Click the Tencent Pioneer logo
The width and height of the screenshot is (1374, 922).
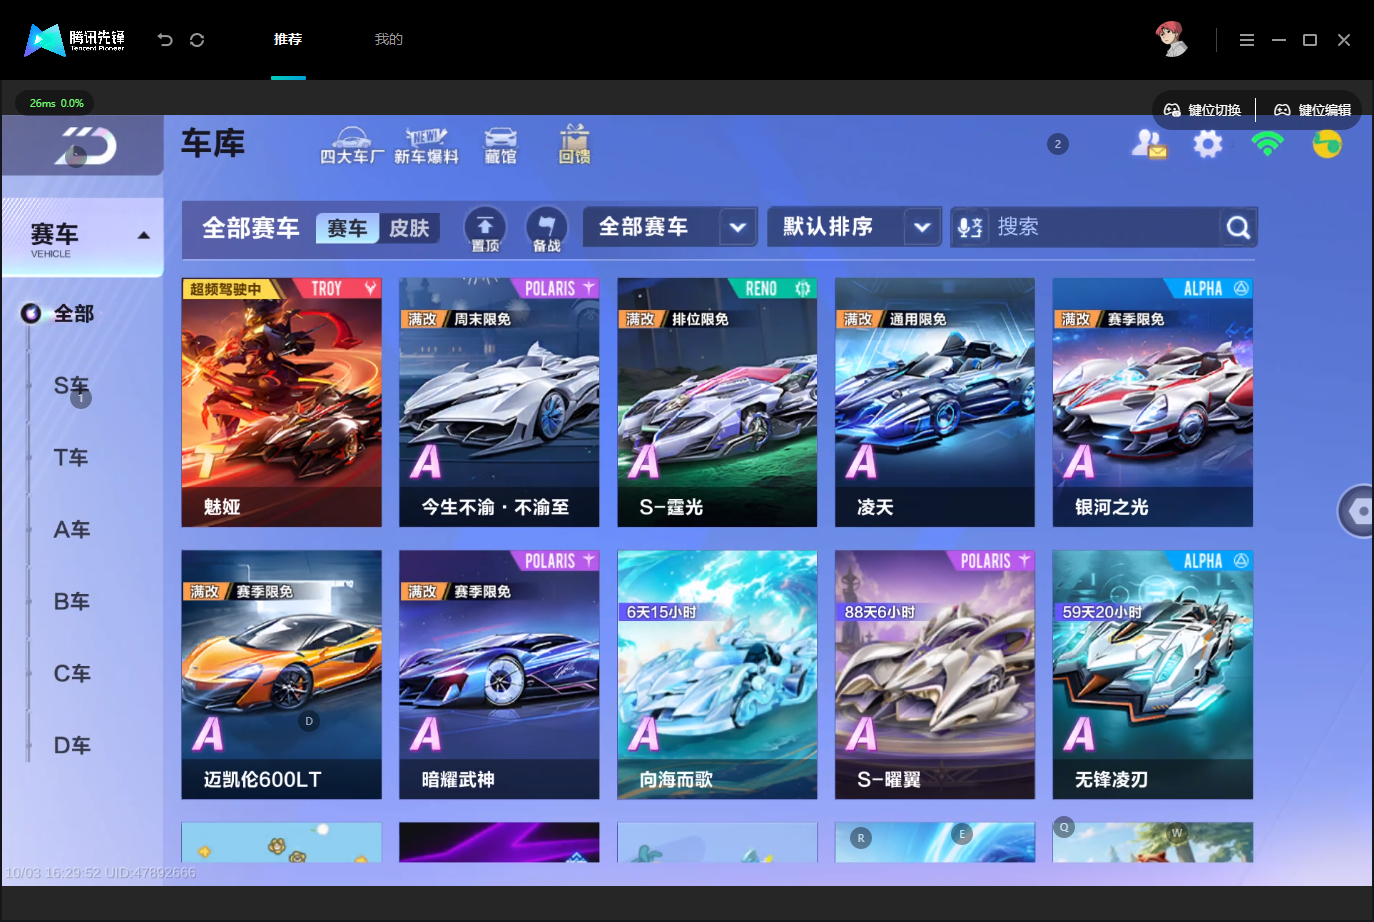click(75, 40)
